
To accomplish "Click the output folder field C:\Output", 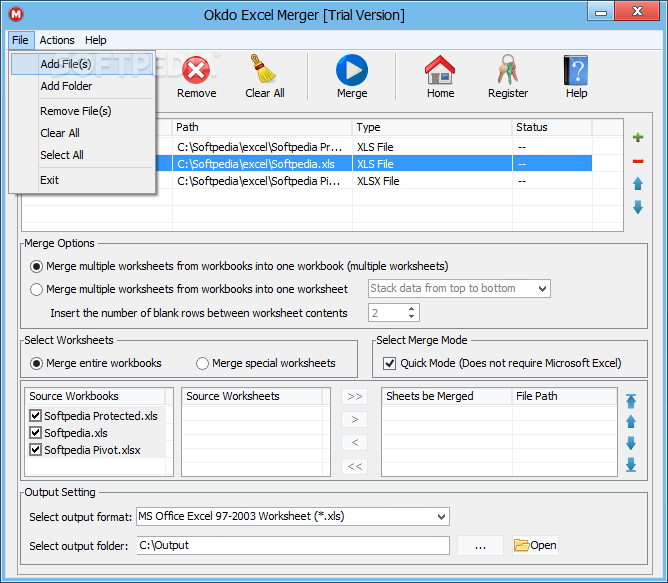I will click(x=293, y=545).
